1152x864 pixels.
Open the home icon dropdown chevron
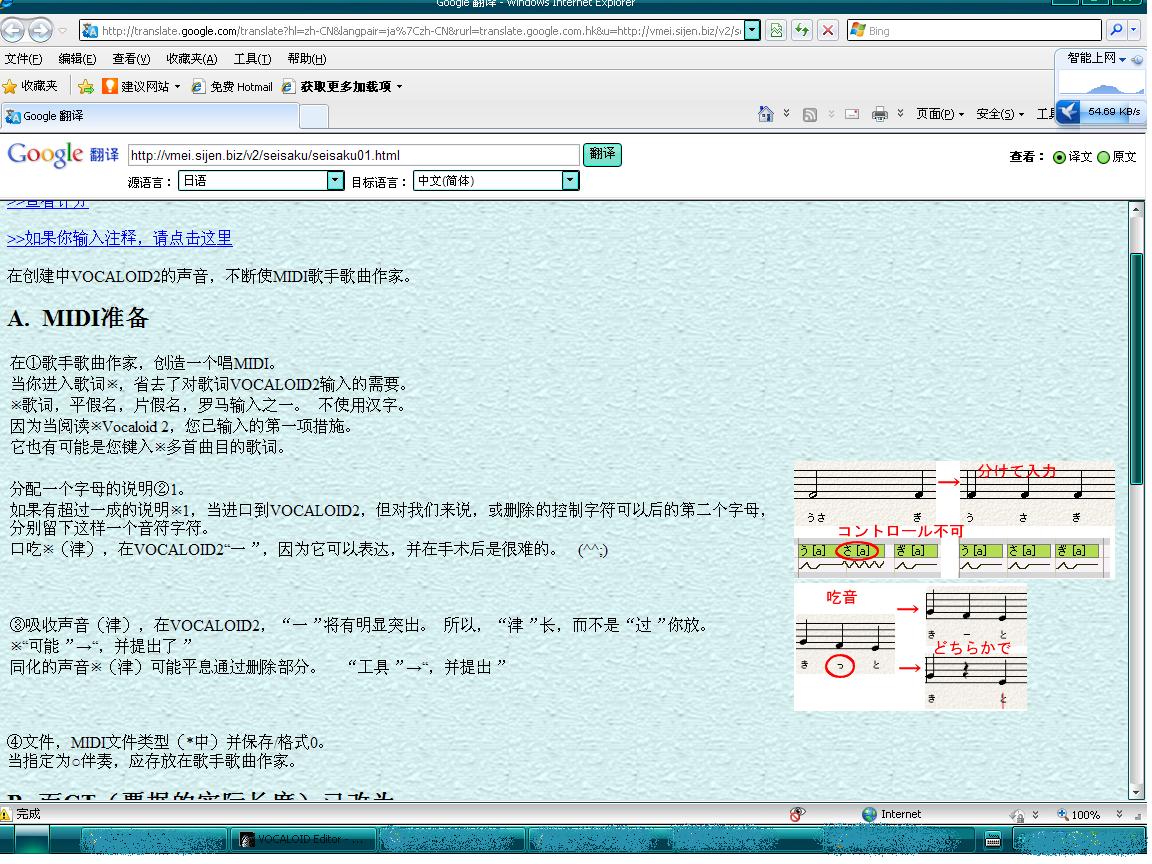(786, 113)
